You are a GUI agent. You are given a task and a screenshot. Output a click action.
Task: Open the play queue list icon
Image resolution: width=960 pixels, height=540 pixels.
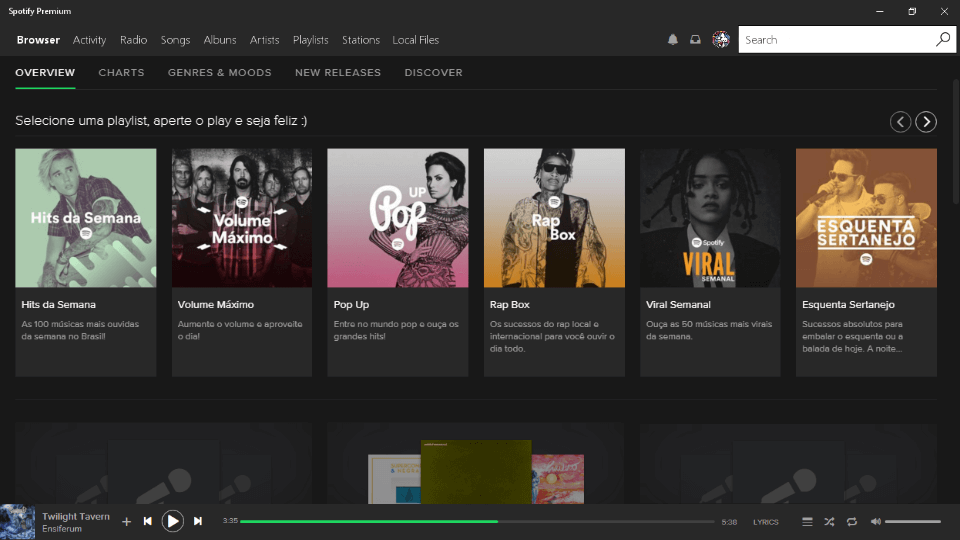[x=808, y=522]
